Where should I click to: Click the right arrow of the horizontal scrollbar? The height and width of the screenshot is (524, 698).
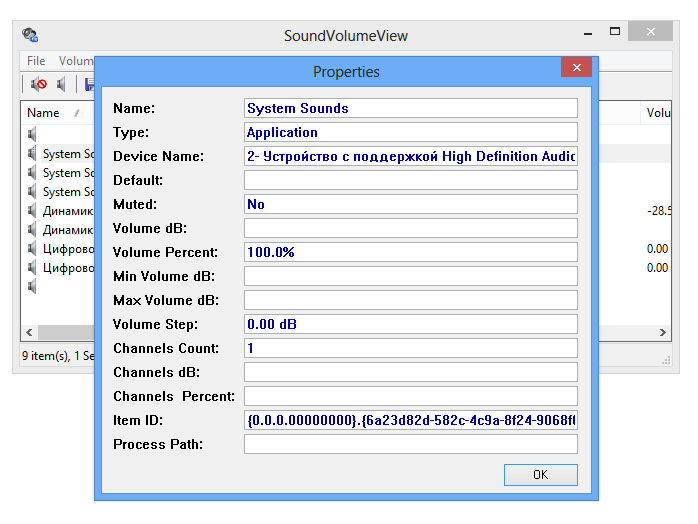coord(662,332)
